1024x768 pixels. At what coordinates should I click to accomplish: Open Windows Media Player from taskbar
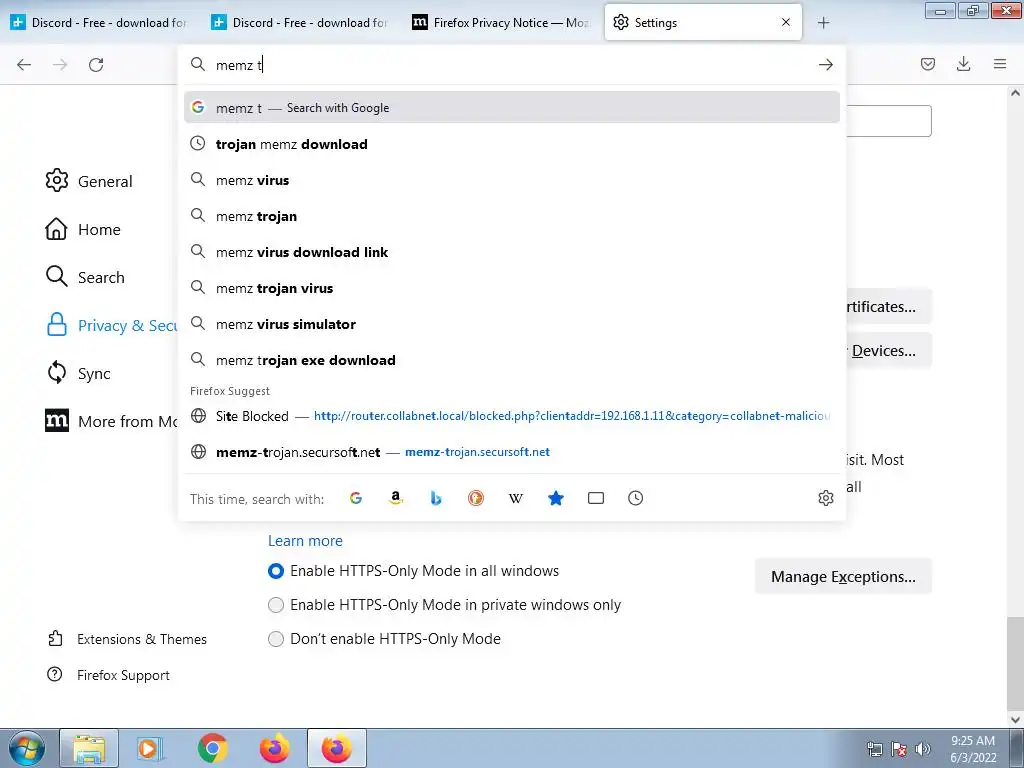pyautogui.click(x=150, y=748)
